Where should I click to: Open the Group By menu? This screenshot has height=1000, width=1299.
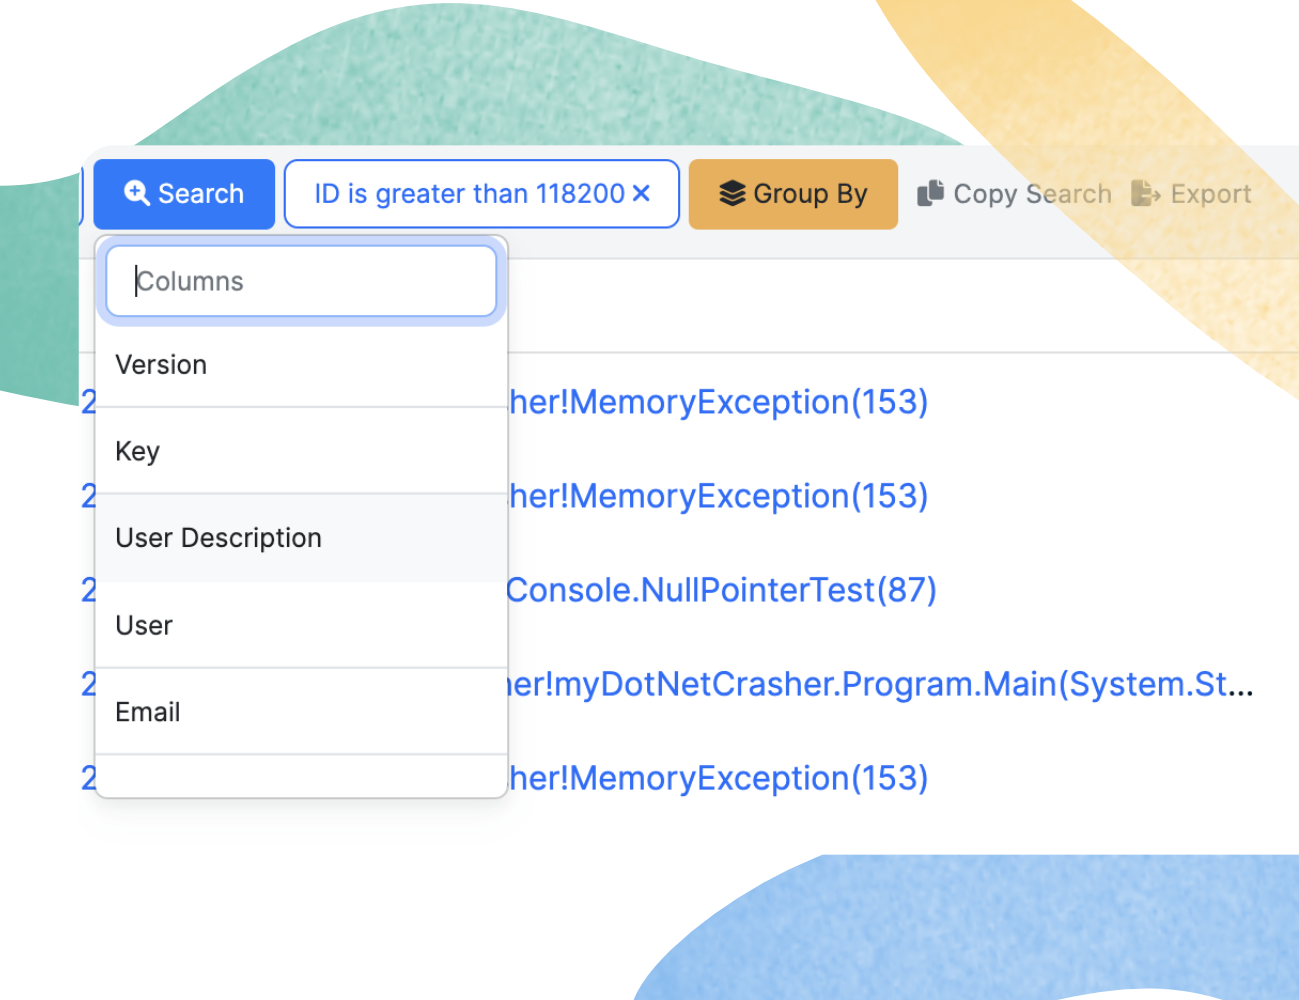[793, 194]
